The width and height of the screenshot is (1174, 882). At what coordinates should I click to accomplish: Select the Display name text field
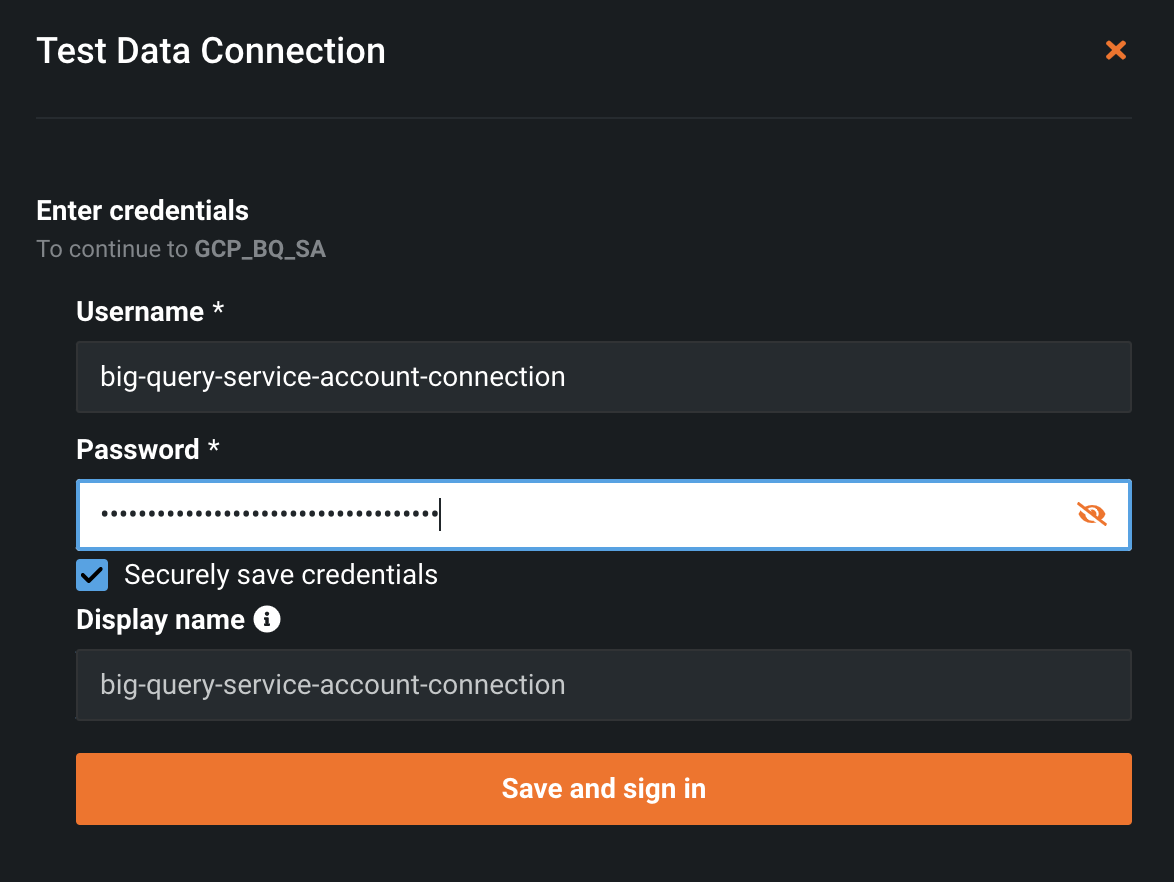pyautogui.click(x=603, y=685)
